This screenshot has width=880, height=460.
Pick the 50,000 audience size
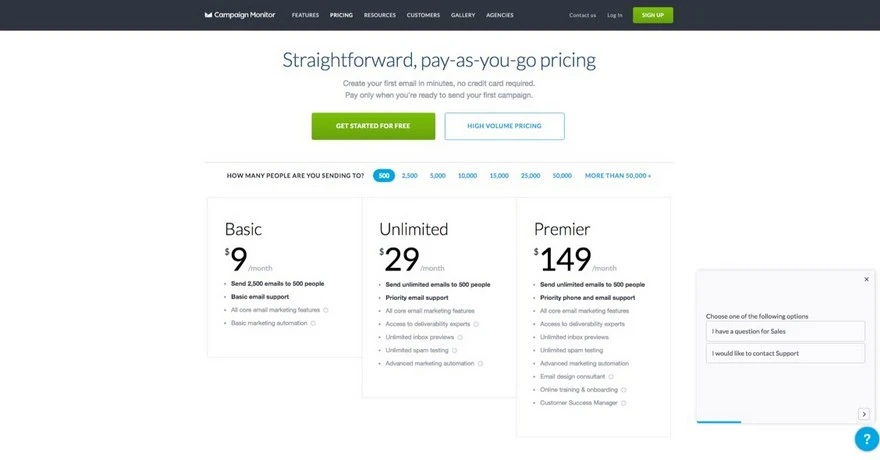(562, 176)
